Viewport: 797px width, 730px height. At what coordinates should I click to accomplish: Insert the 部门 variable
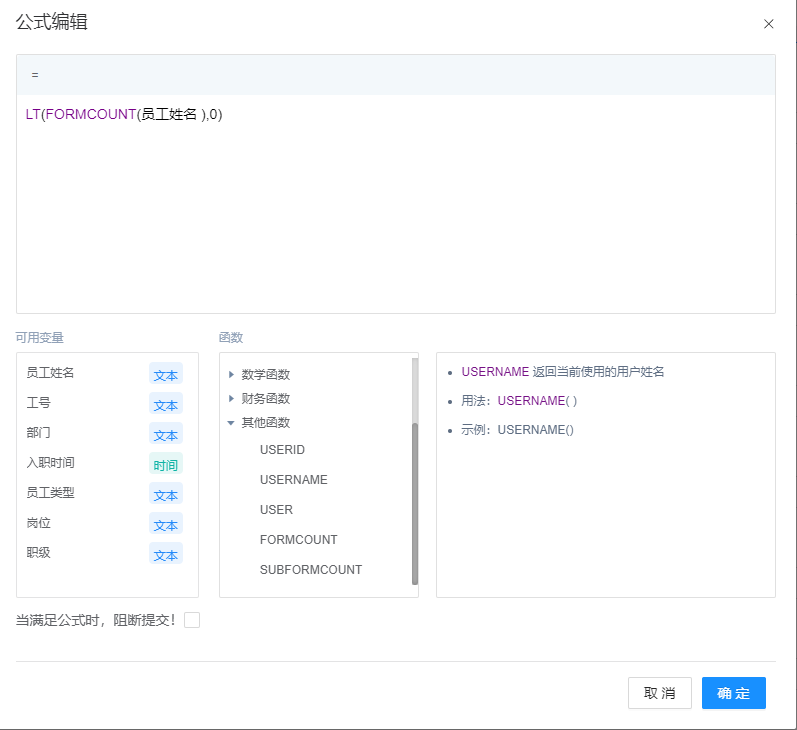click(39, 433)
